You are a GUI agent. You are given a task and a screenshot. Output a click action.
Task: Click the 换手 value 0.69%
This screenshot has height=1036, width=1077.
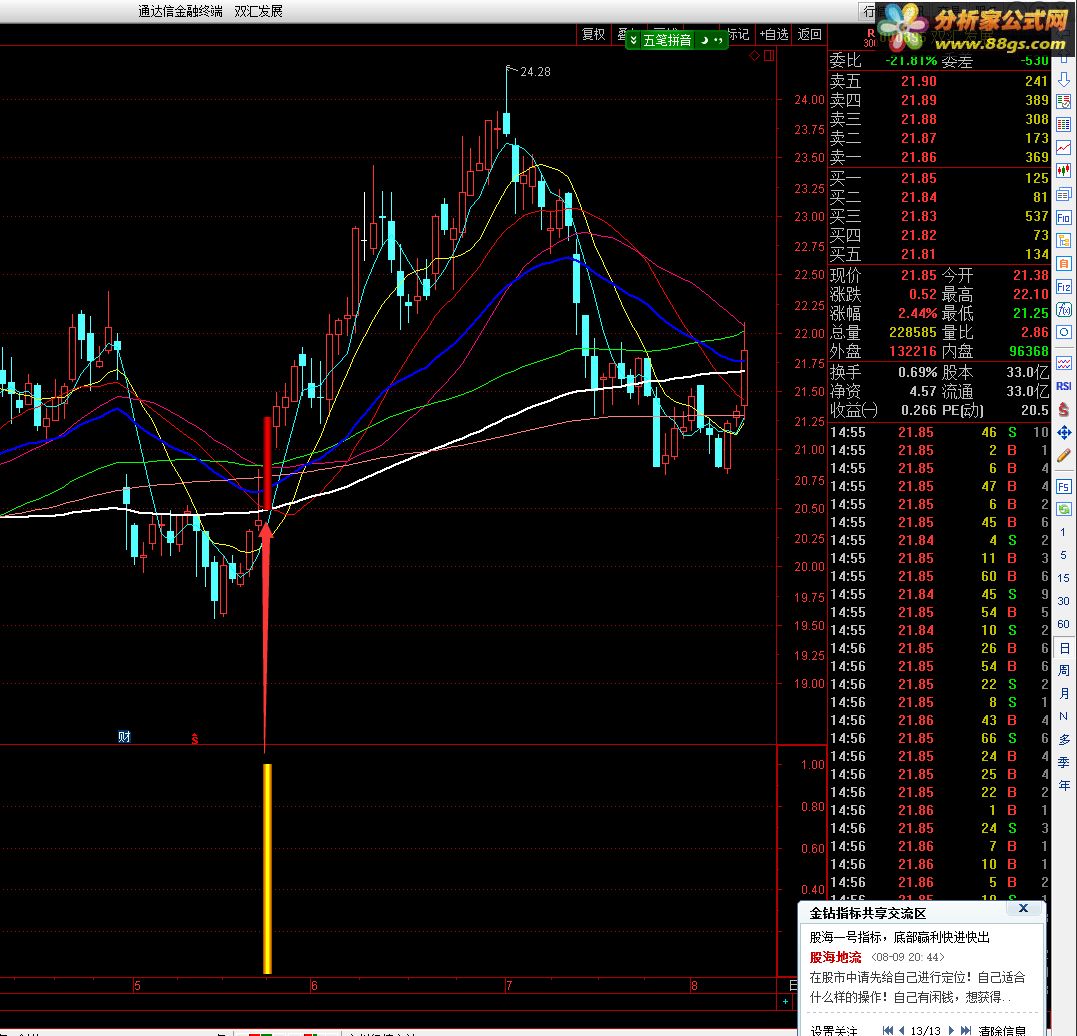click(x=918, y=372)
